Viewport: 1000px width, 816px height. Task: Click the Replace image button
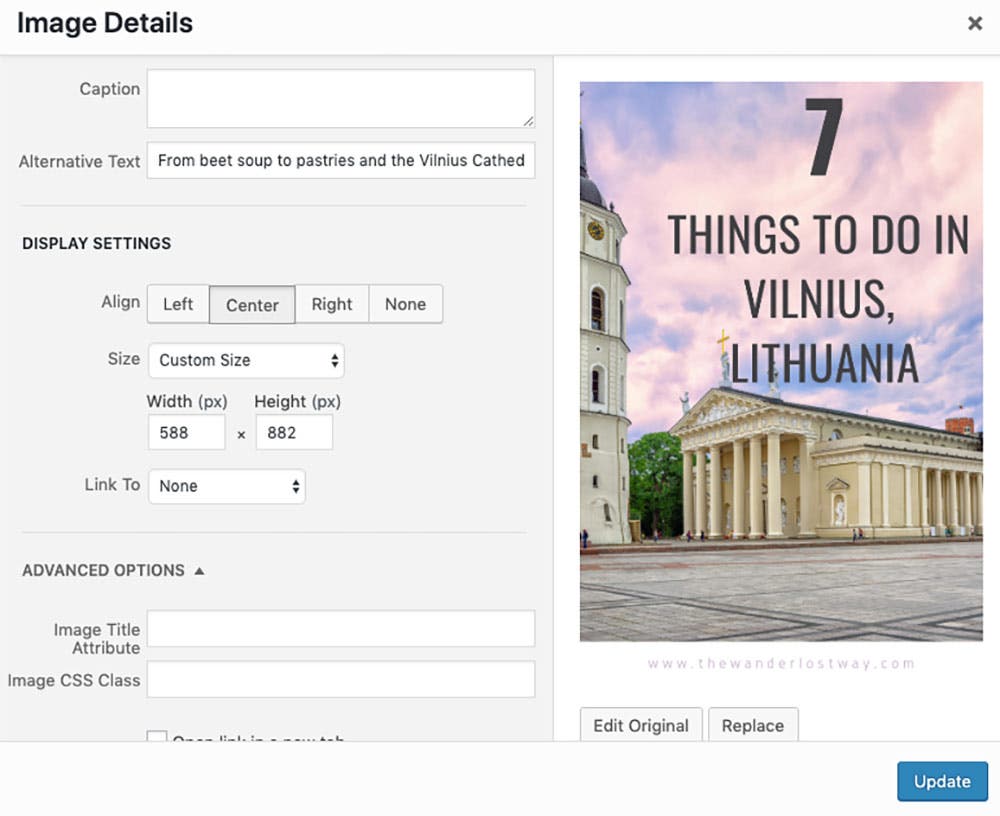[753, 725]
